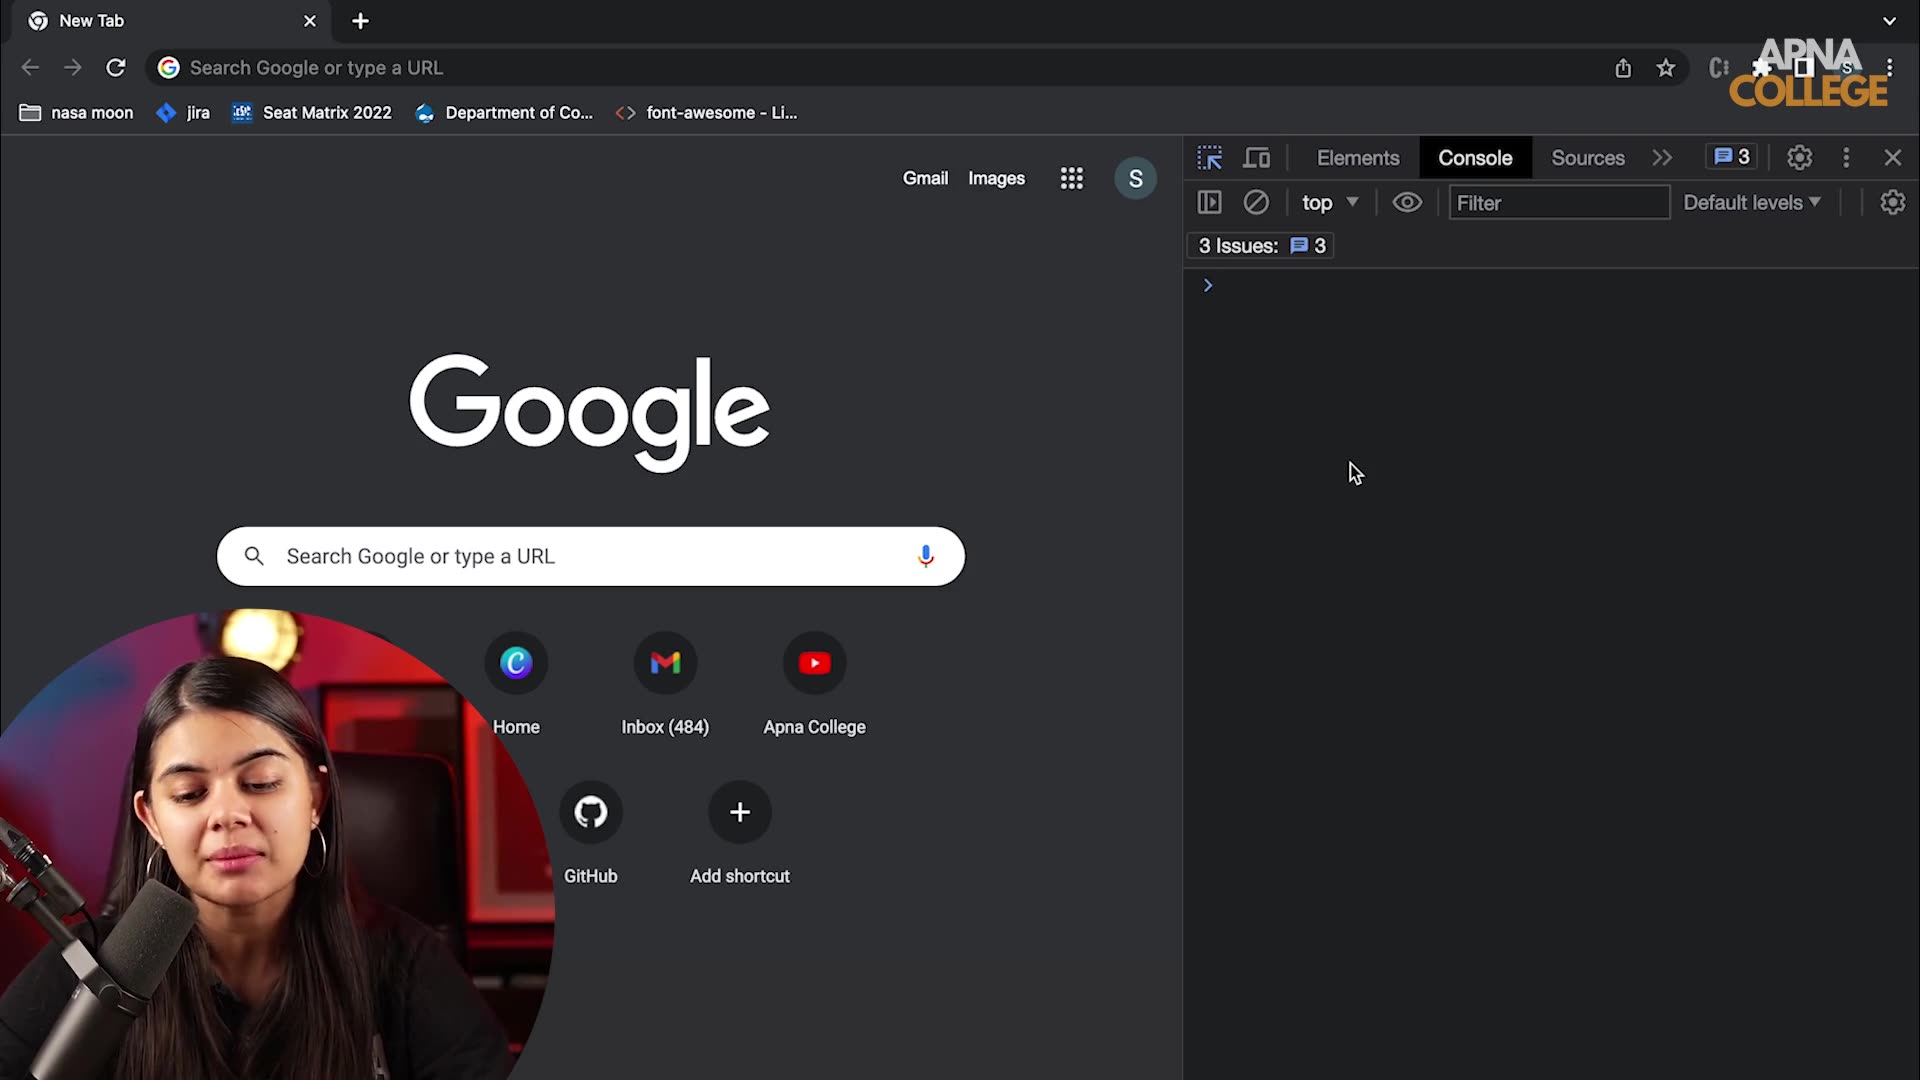Image resolution: width=1920 pixels, height=1080 pixels.
Task: Show the console sidebar icon
Action: pyautogui.click(x=1209, y=203)
